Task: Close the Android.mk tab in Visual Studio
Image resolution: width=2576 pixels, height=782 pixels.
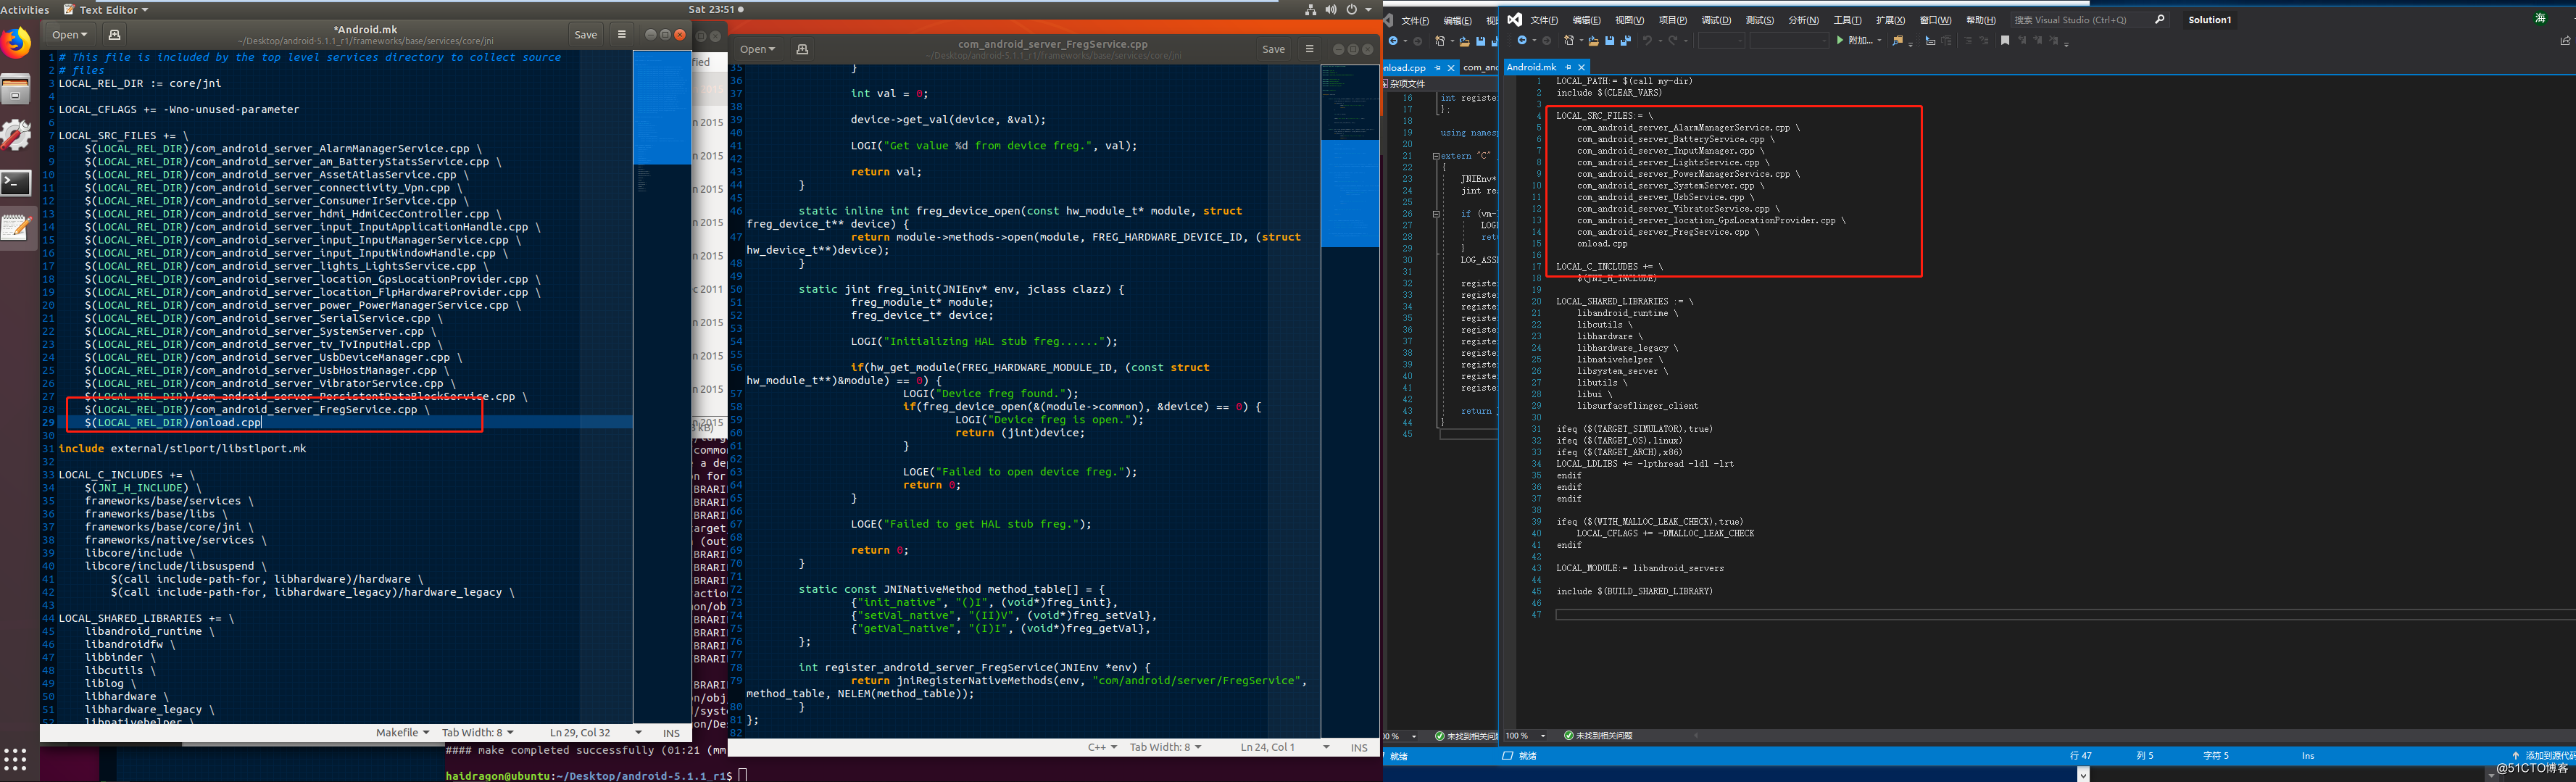Action: pos(1582,67)
